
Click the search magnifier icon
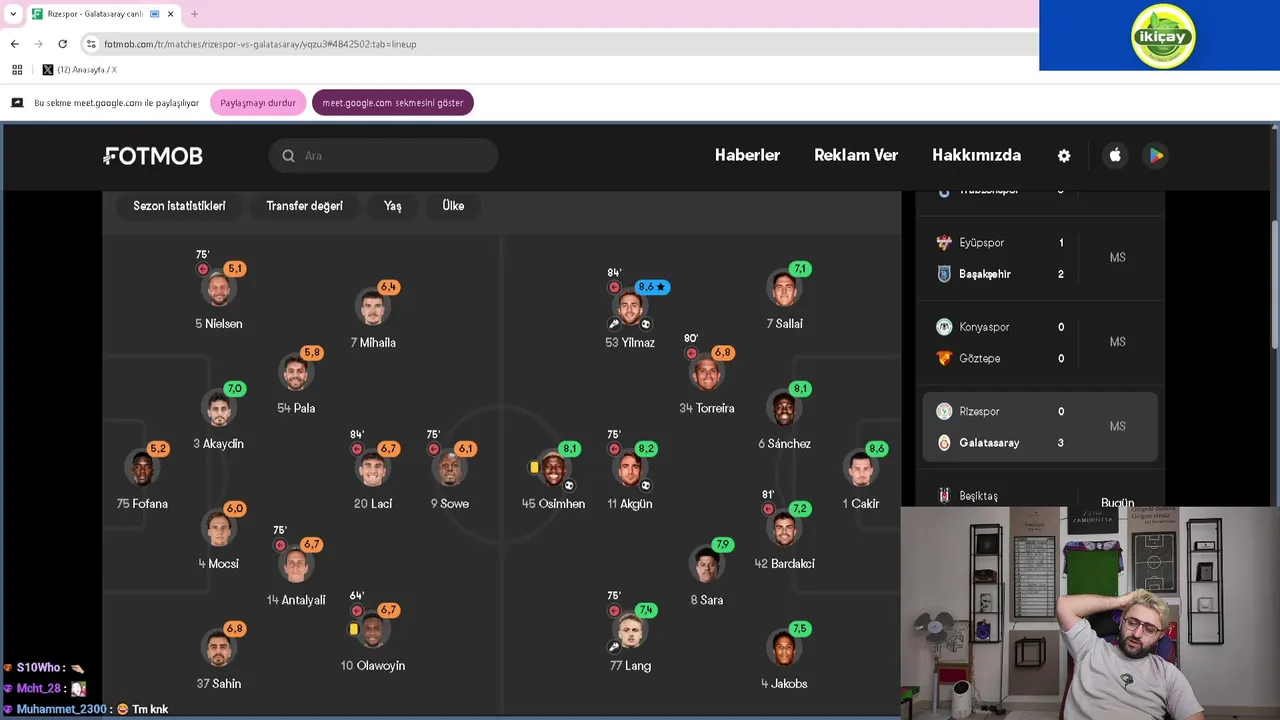pyautogui.click(x=288, y=156)
